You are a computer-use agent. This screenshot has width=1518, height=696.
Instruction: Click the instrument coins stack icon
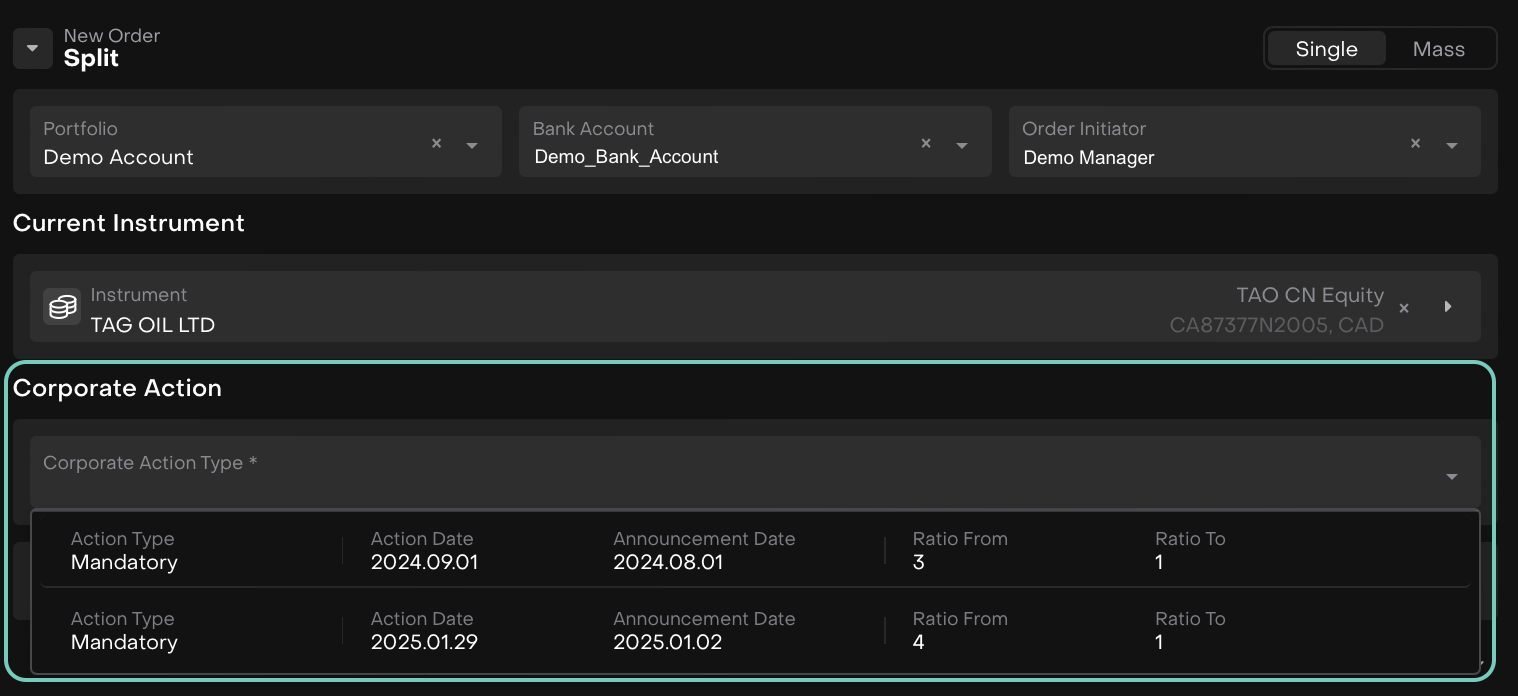62,307
